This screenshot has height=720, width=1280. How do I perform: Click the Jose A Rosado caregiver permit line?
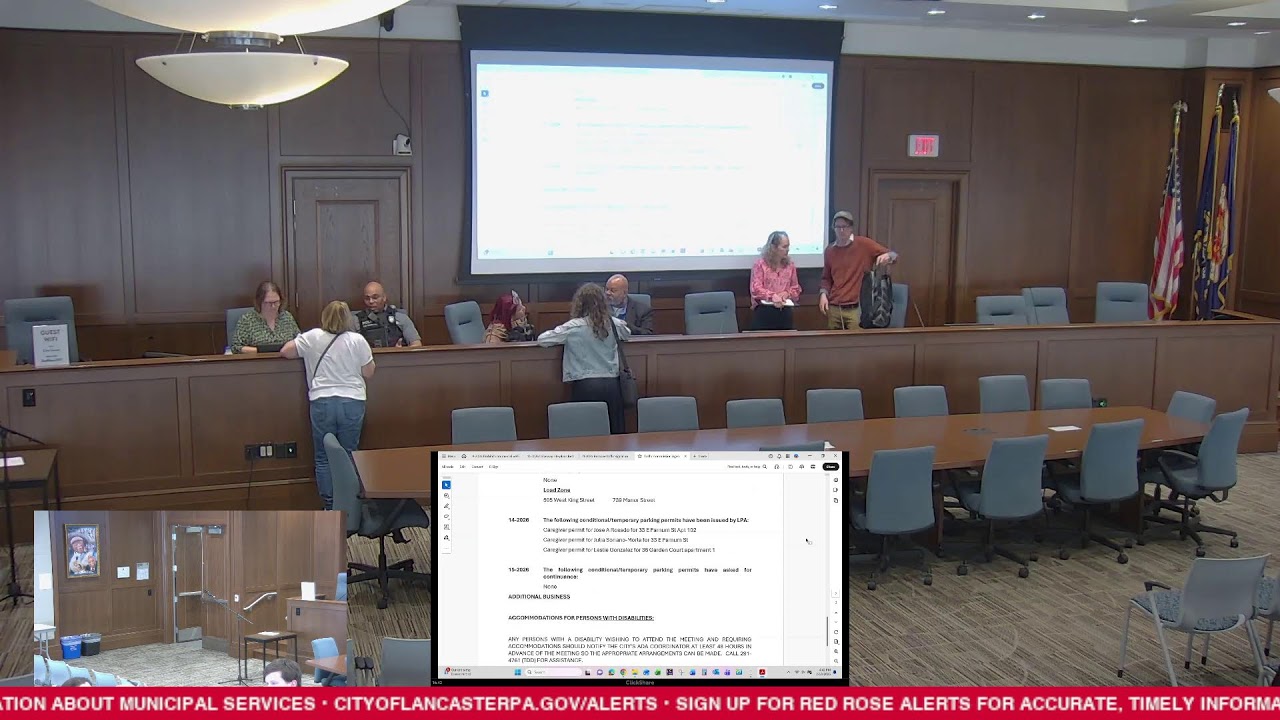click(620, 530)
